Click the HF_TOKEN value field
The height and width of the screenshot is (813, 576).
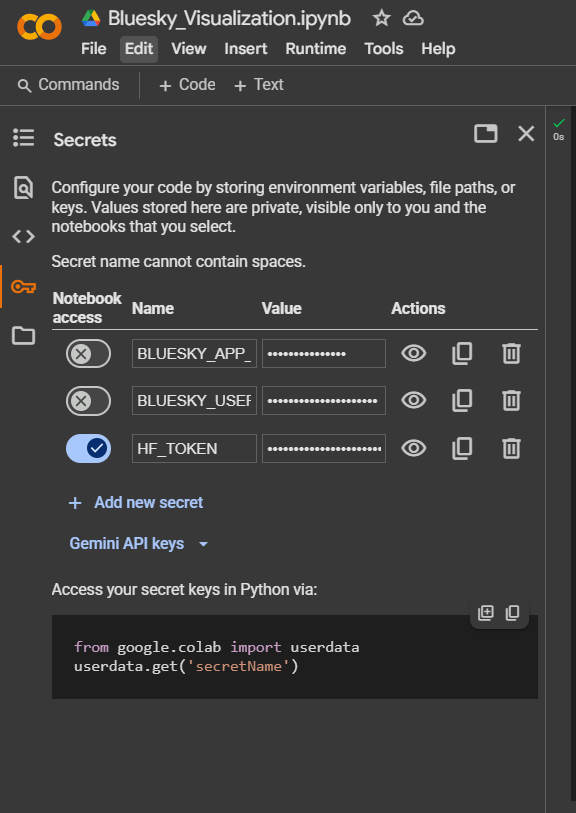324,448
